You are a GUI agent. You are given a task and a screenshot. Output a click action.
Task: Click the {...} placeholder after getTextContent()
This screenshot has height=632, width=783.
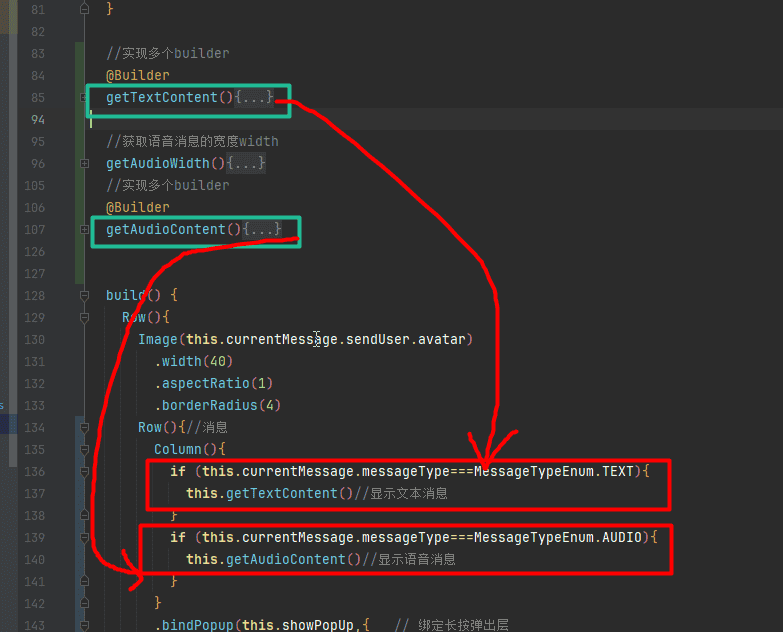pos(253,98)
